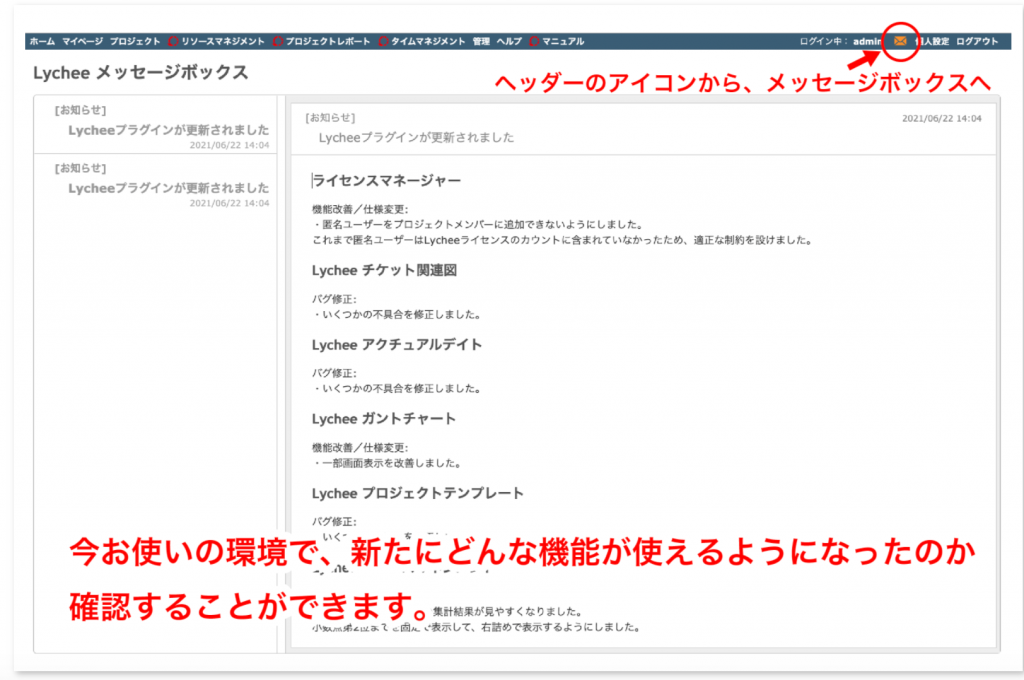Screen dimensions: 1024x680
Task: Click the Lychee メッセージボックス page title
Action: tap(140, 73)
